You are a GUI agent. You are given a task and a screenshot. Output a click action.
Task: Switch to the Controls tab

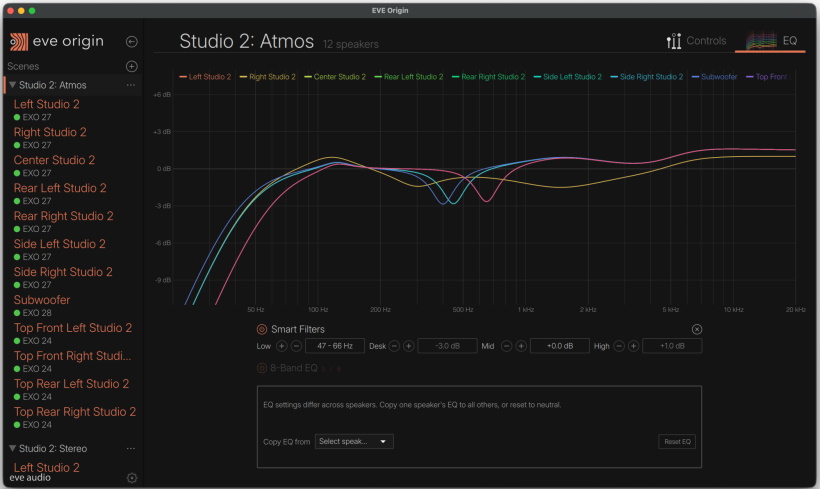(696, 41)
